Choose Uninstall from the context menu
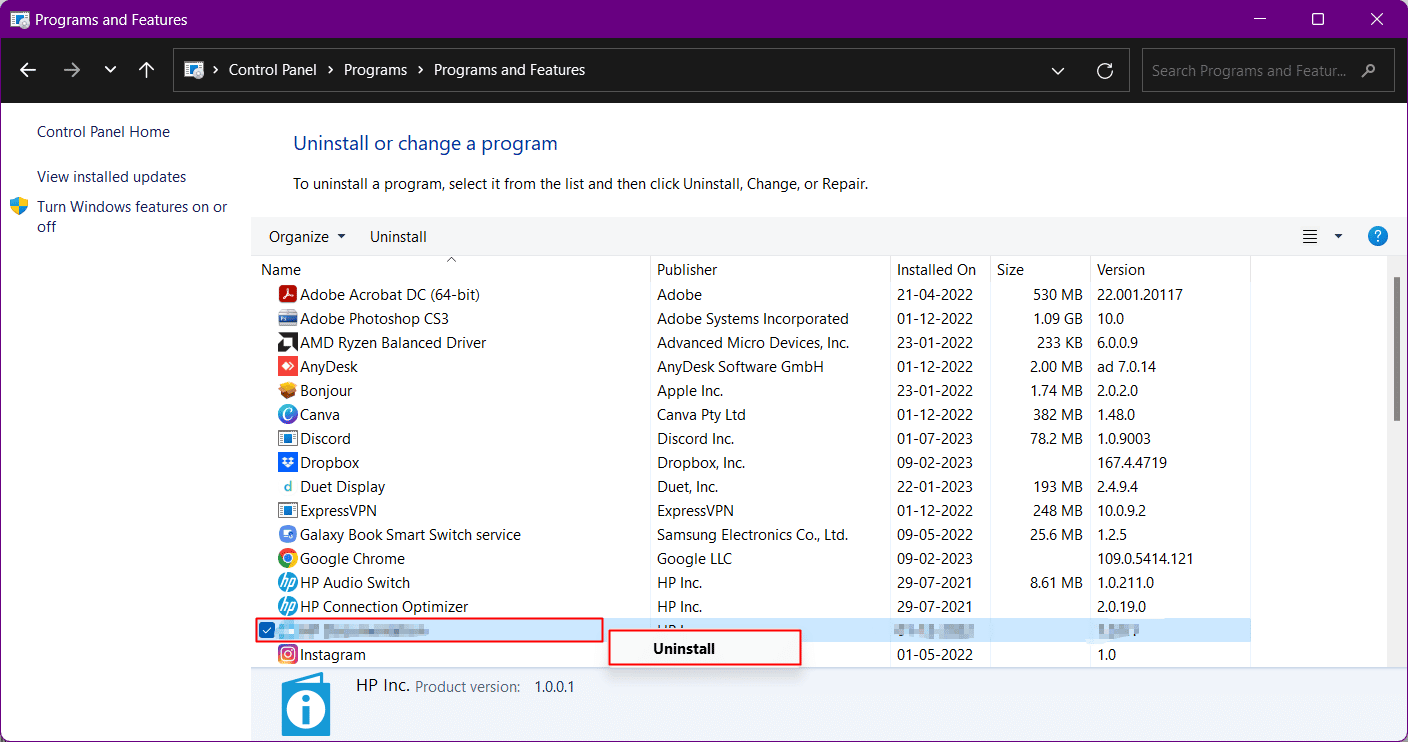This screenshot has width=1408, height=742. (x=705, y=648)
